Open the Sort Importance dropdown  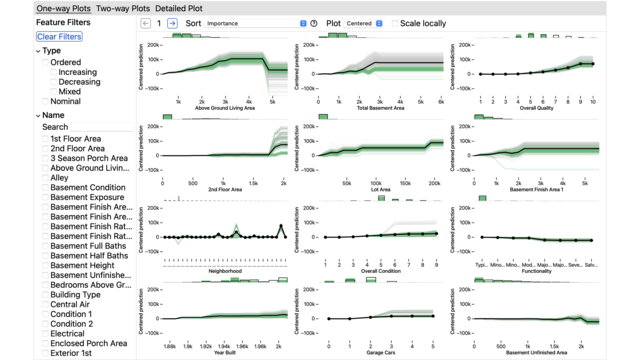[256, 24]
